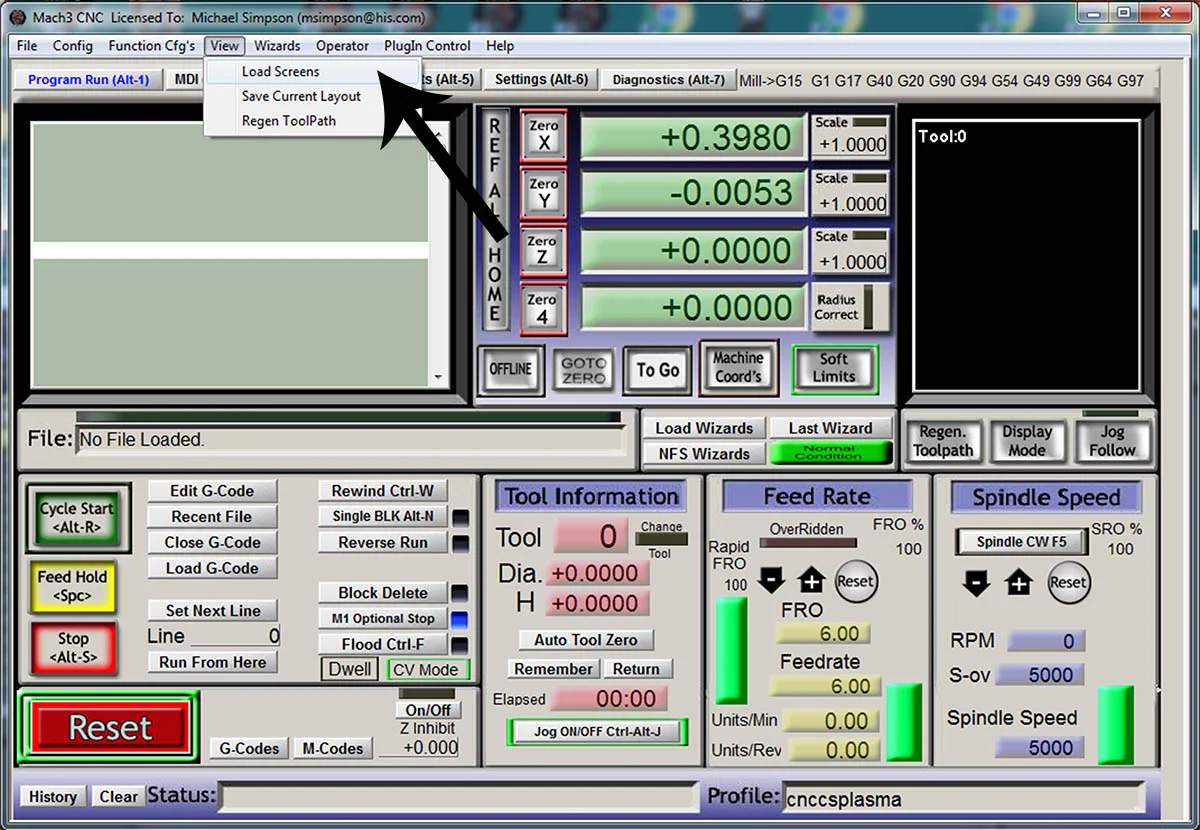This screenshot has width=1200, height=830.
Task: Zero the X axis
Action: [543, 136]
